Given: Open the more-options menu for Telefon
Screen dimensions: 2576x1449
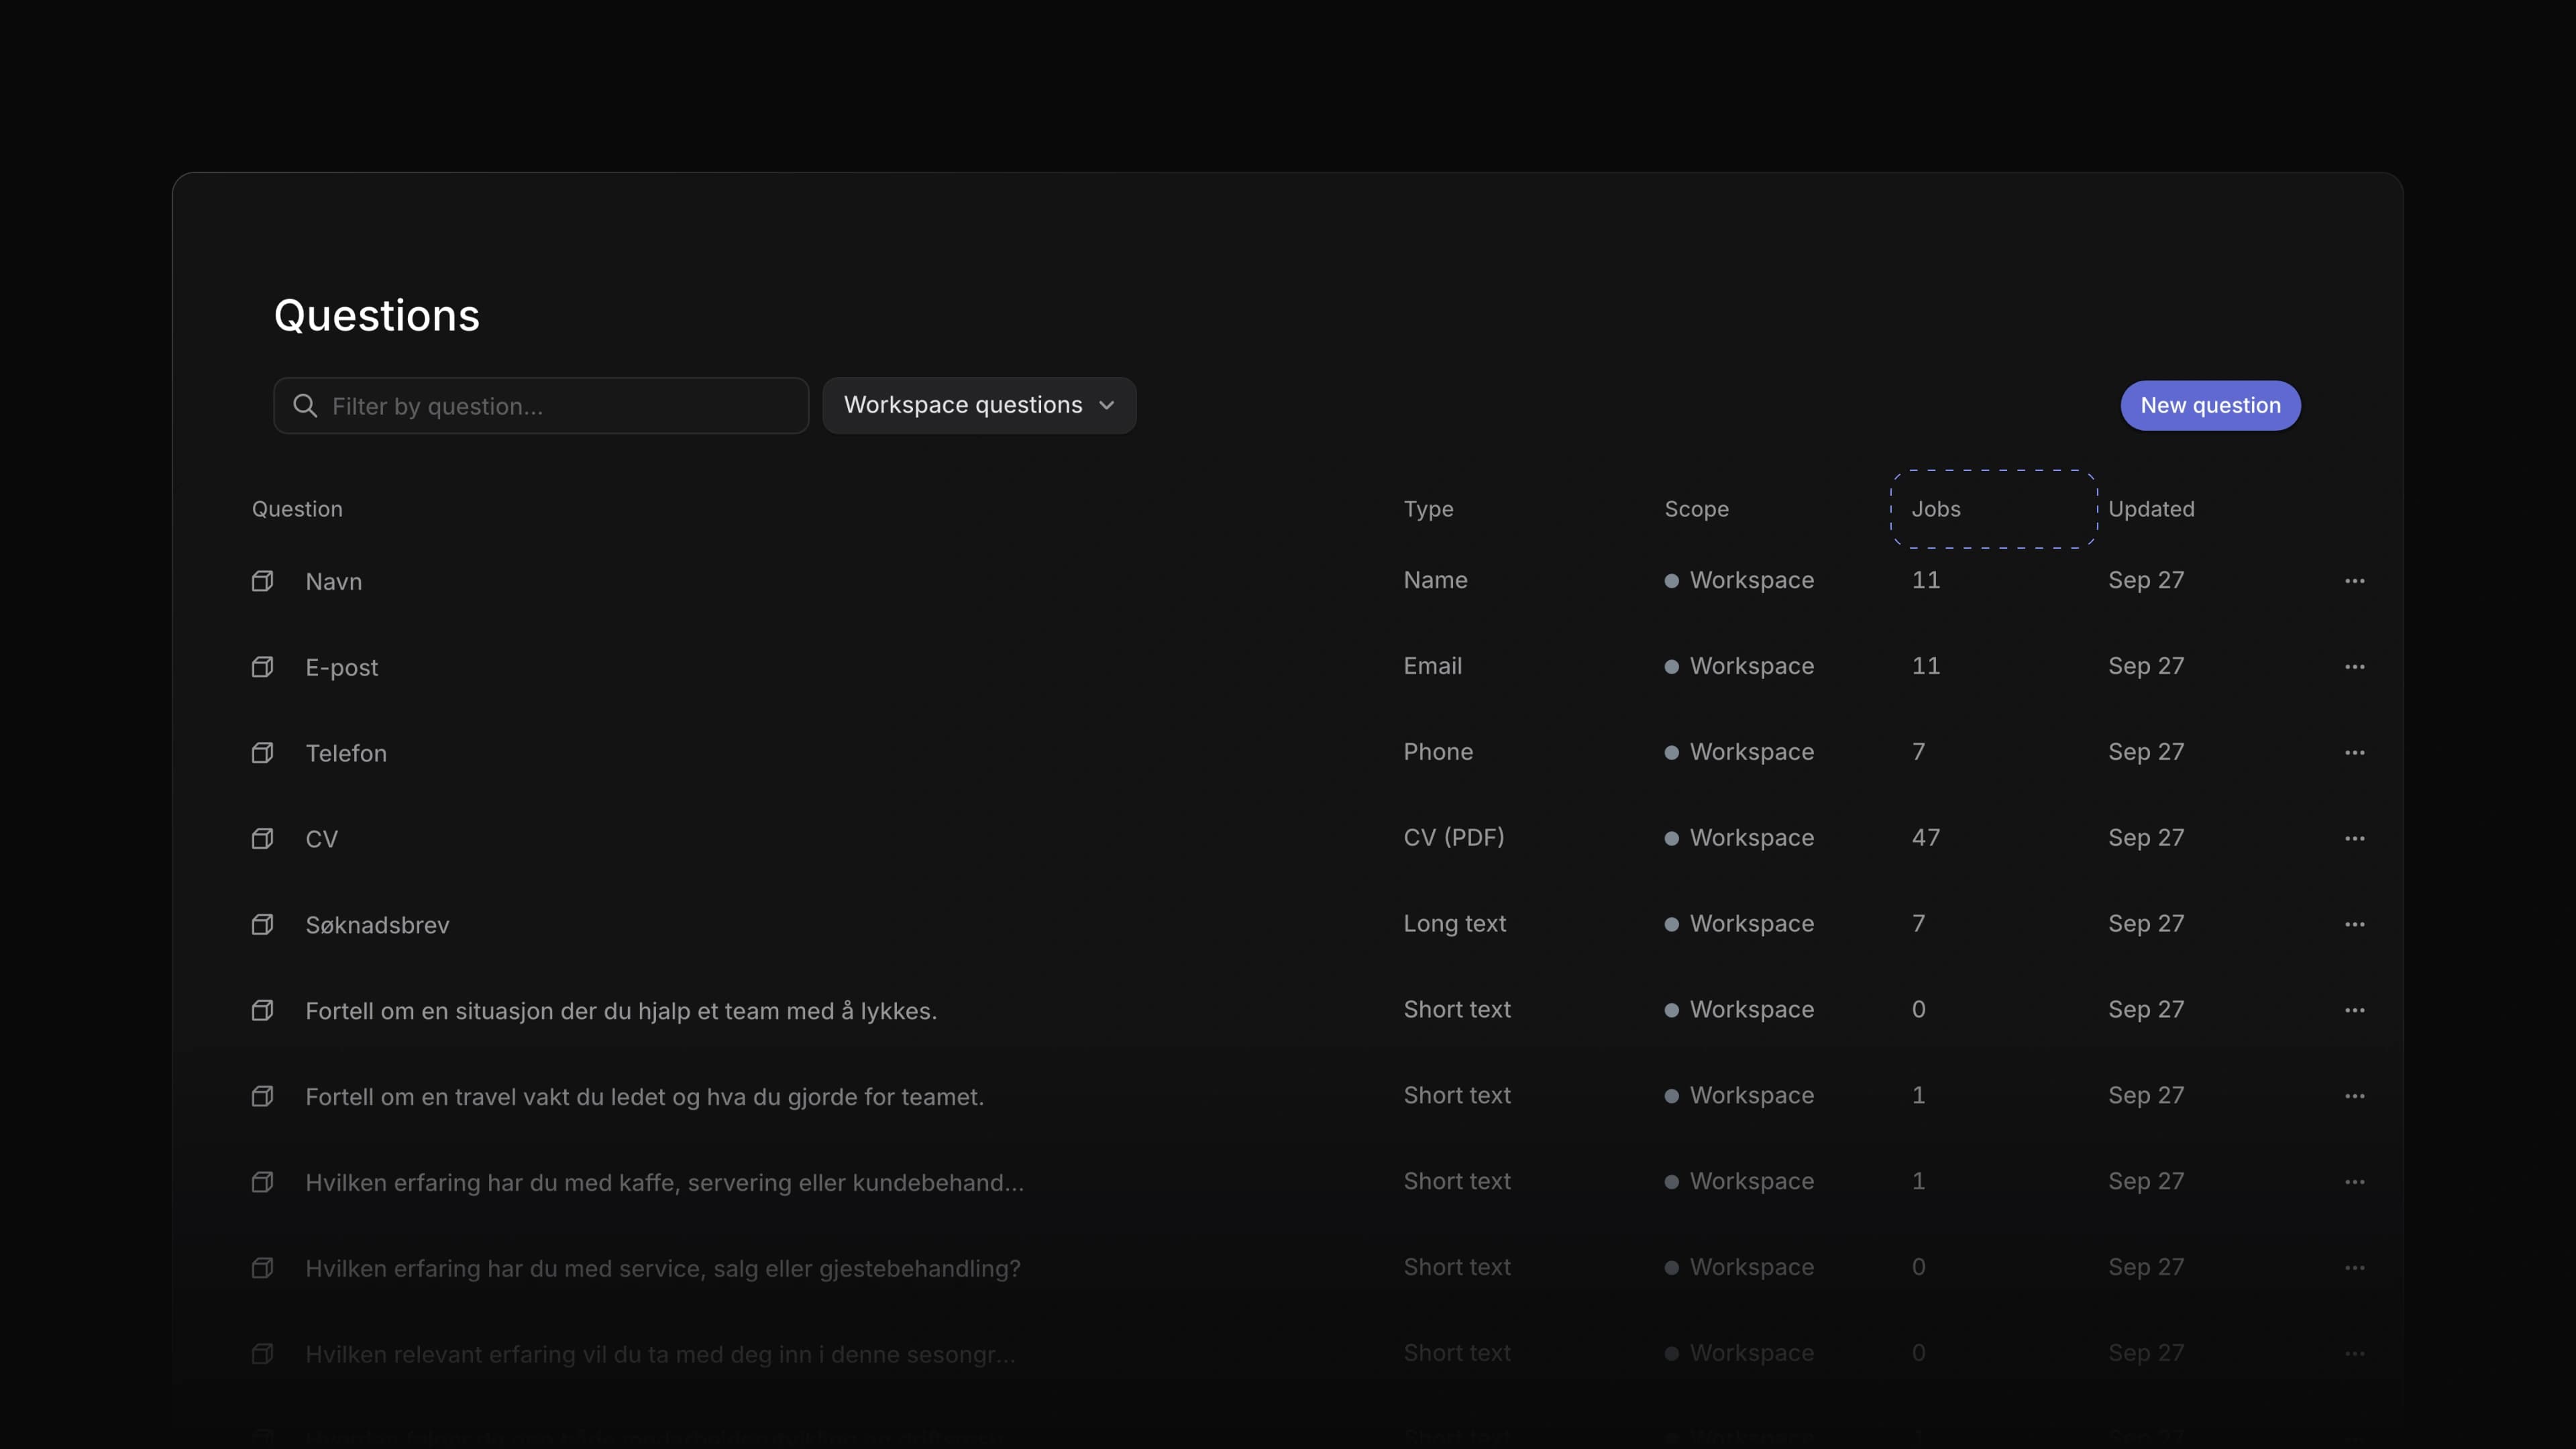Looking at the screenshot, I should (2354, 753).
